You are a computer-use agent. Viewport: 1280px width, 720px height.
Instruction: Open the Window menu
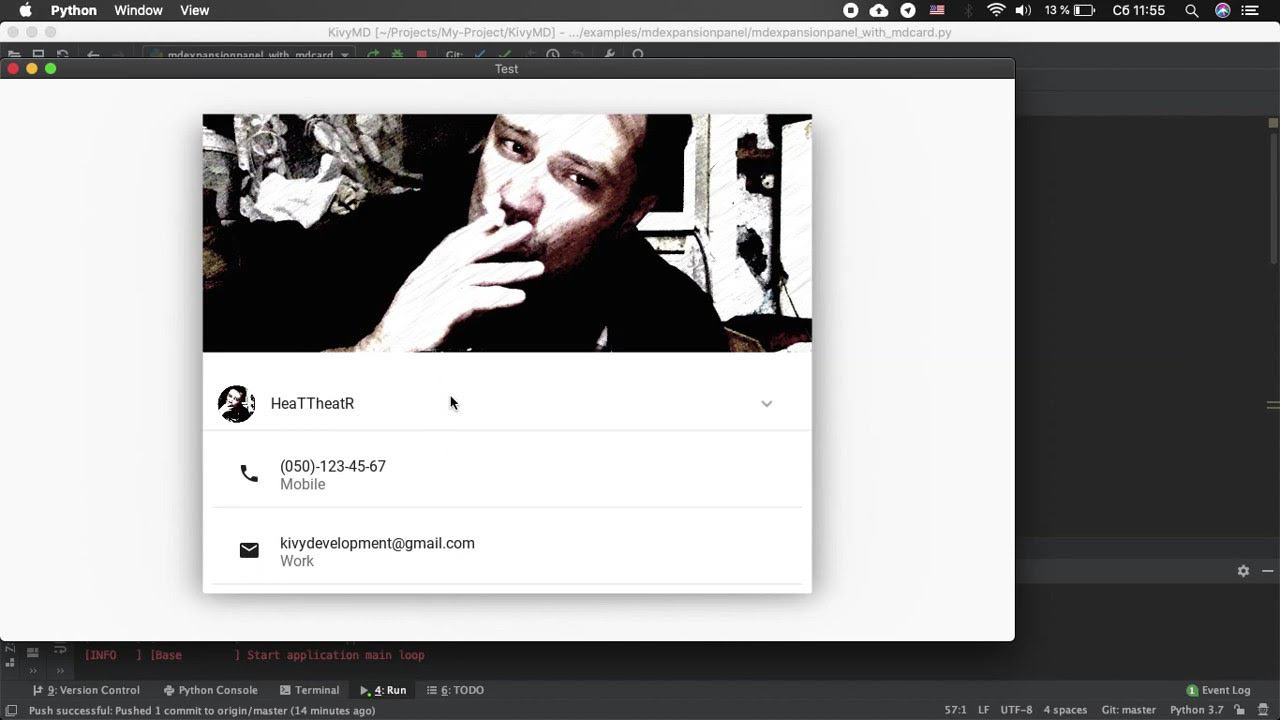tap(139, 10)
